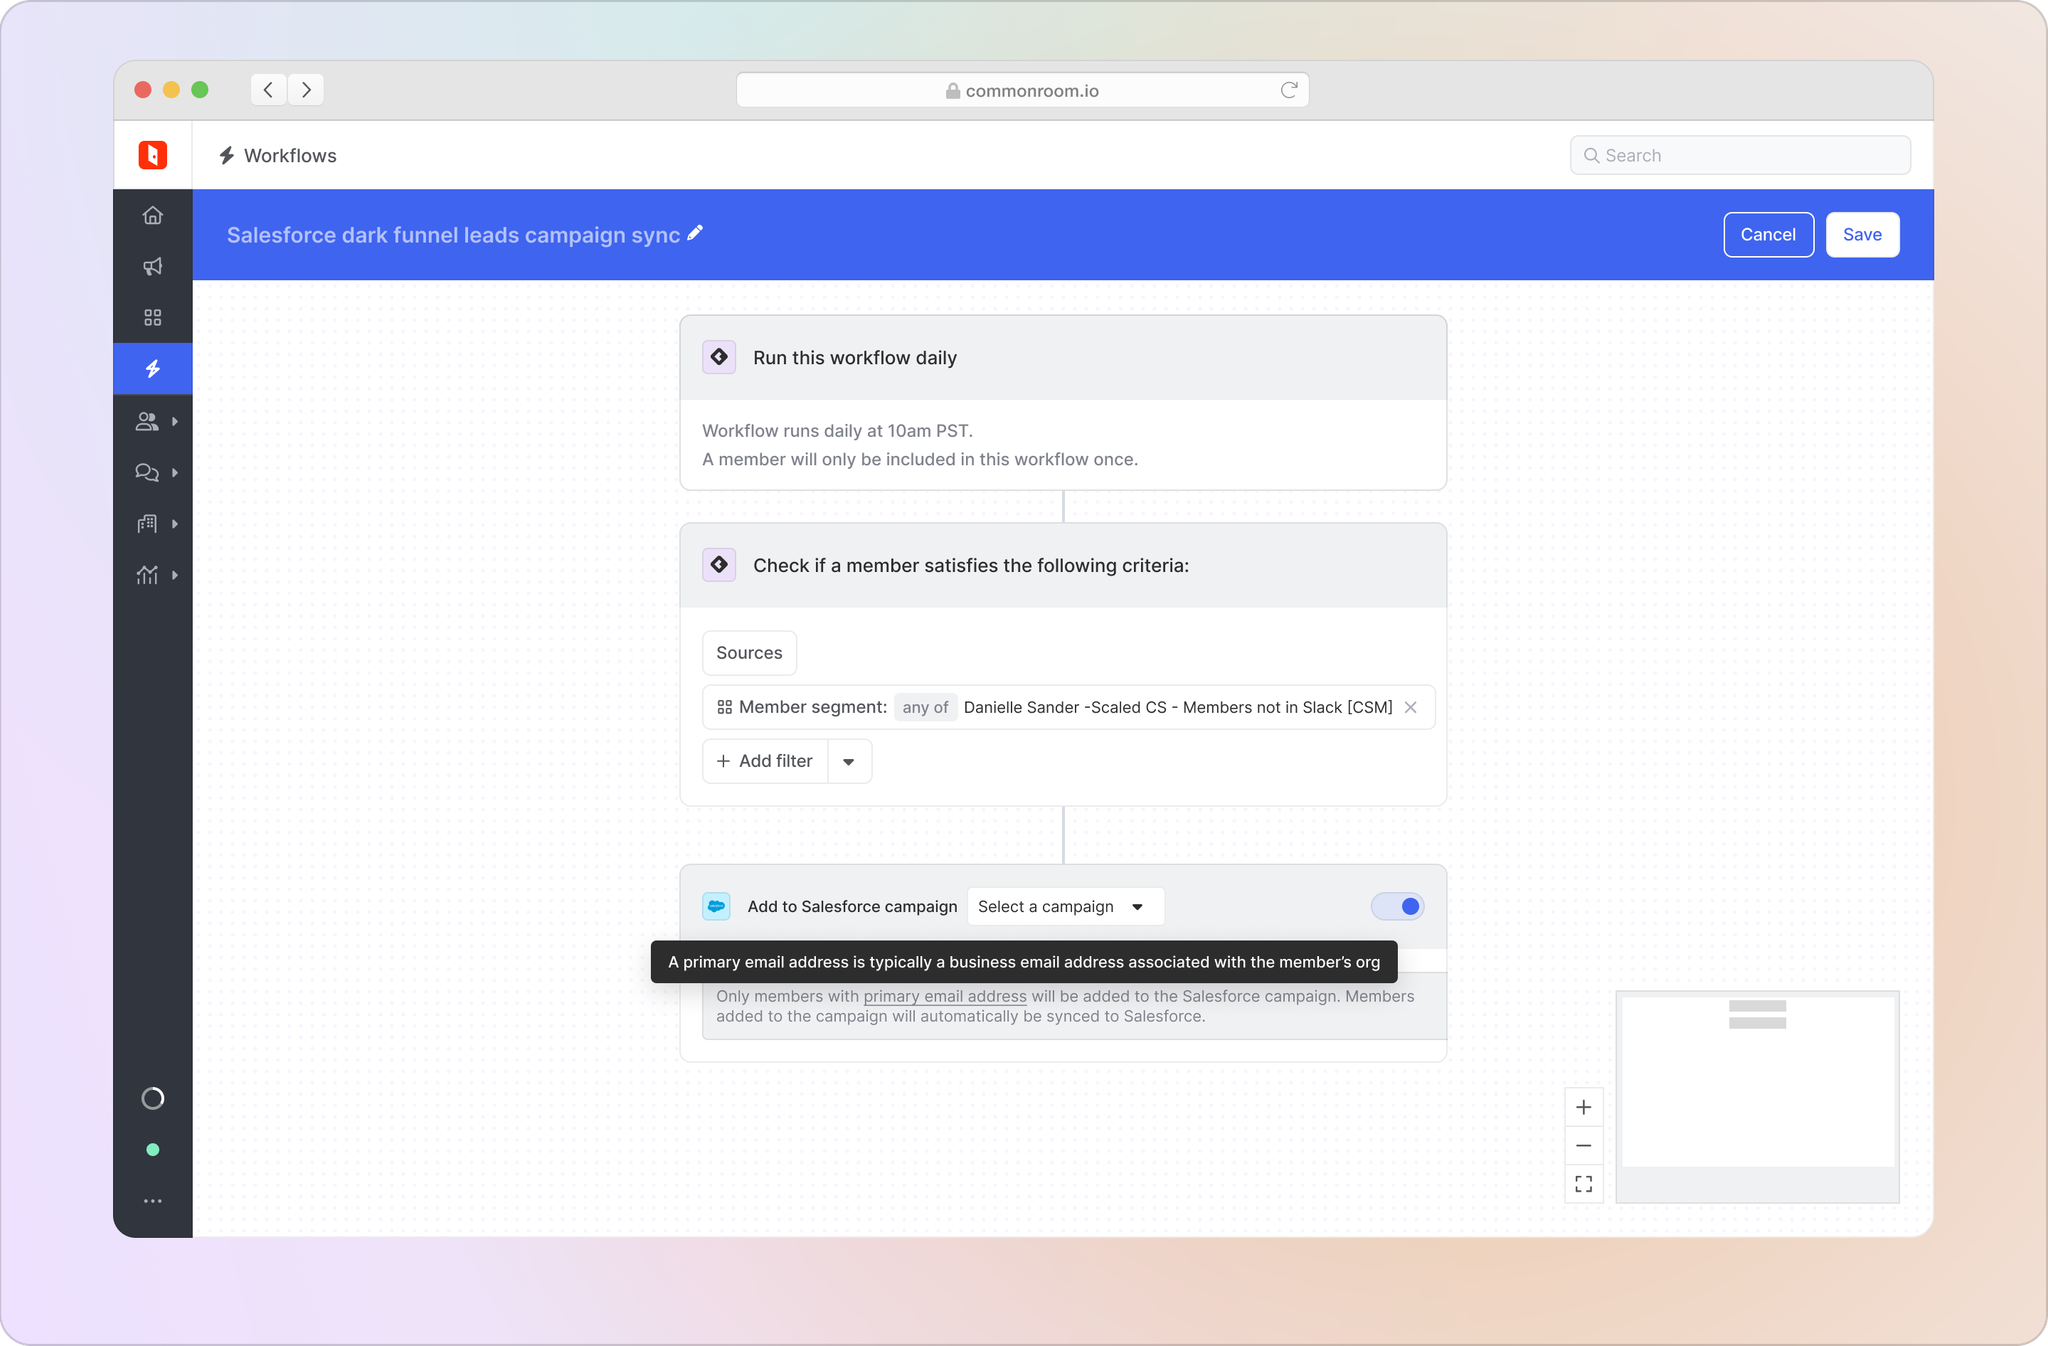Click the criteria step diamond icon
2048x1346 pixels.
click(x=719, y=565)
